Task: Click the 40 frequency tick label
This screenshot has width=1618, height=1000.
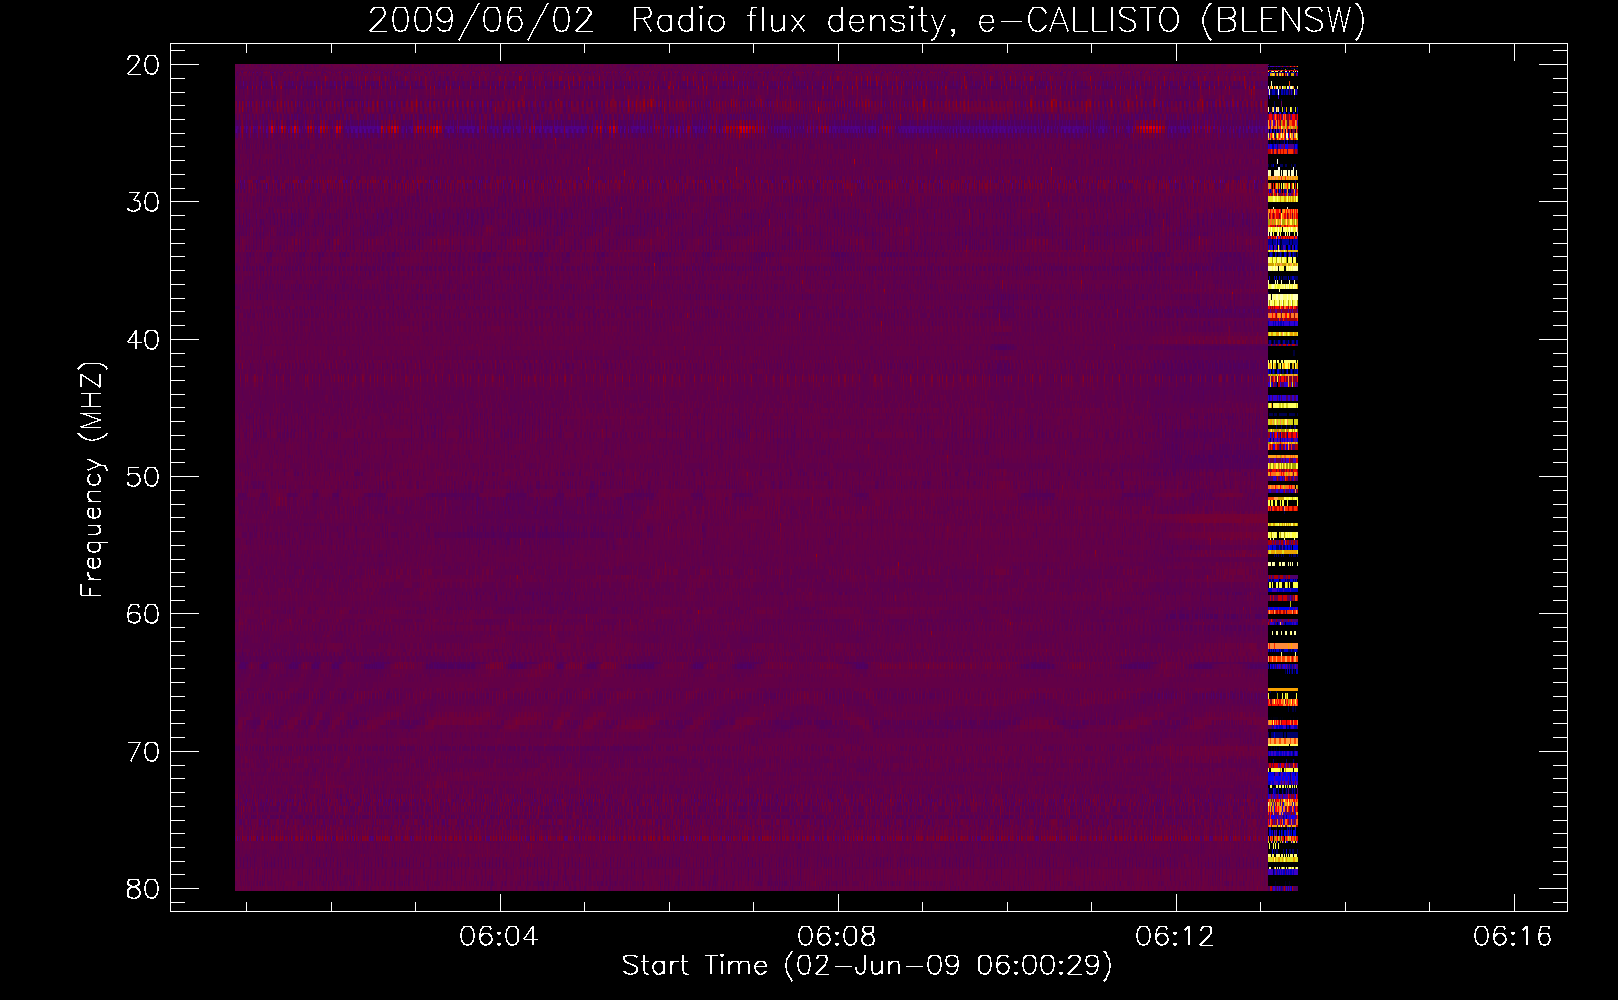Action: coord(143,340)
